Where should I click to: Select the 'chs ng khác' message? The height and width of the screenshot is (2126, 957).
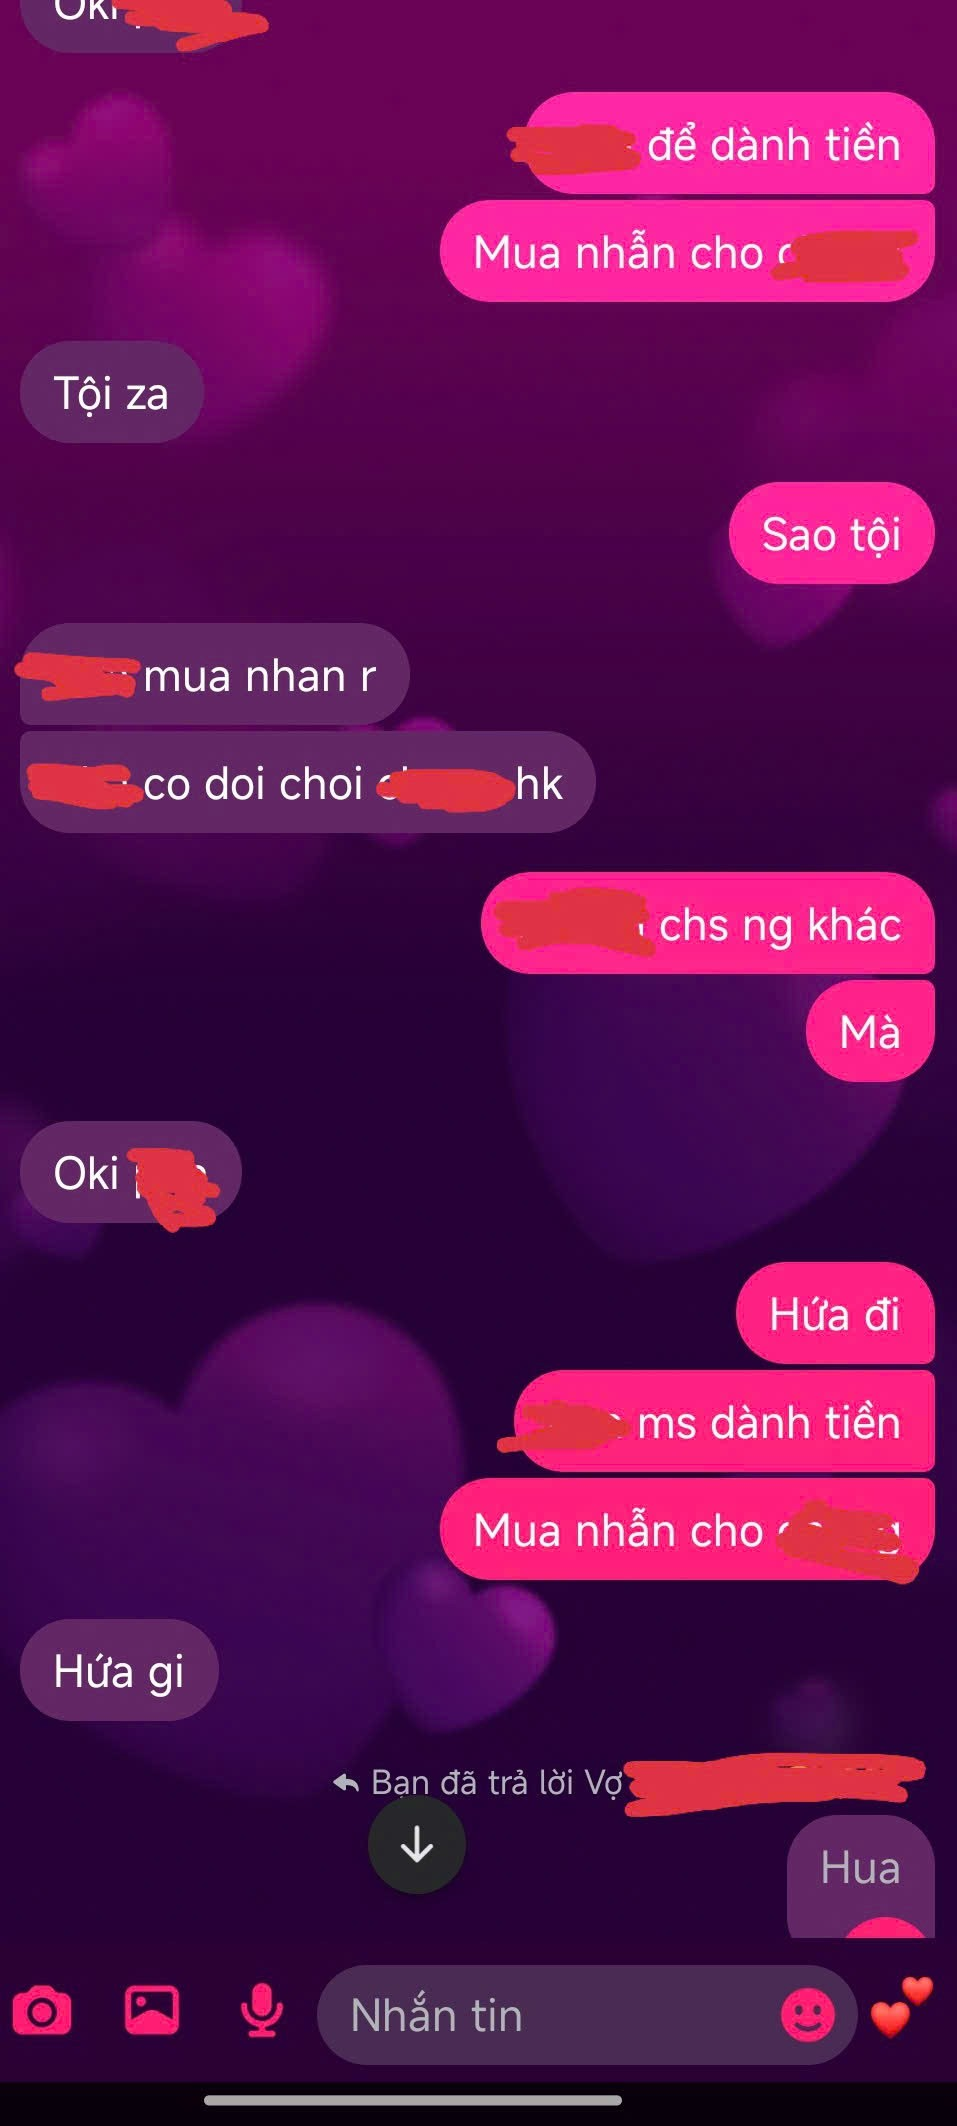(708, 923)
